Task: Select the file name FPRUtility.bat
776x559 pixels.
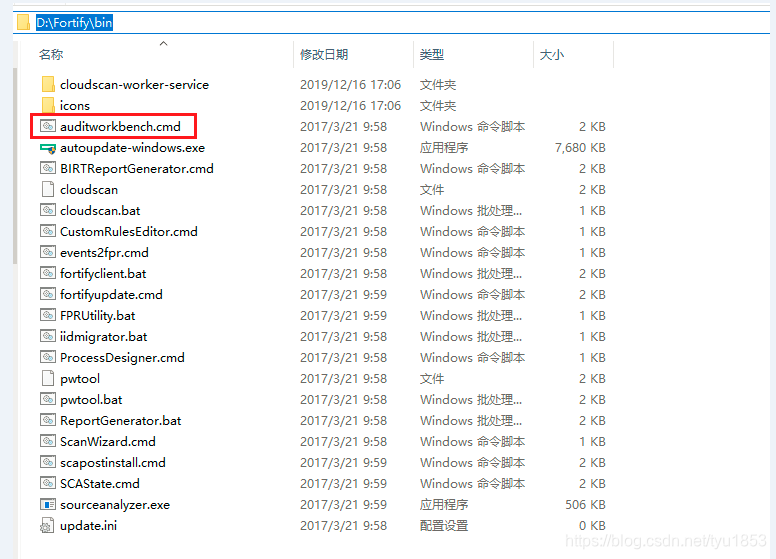Action: coord(97,316)
